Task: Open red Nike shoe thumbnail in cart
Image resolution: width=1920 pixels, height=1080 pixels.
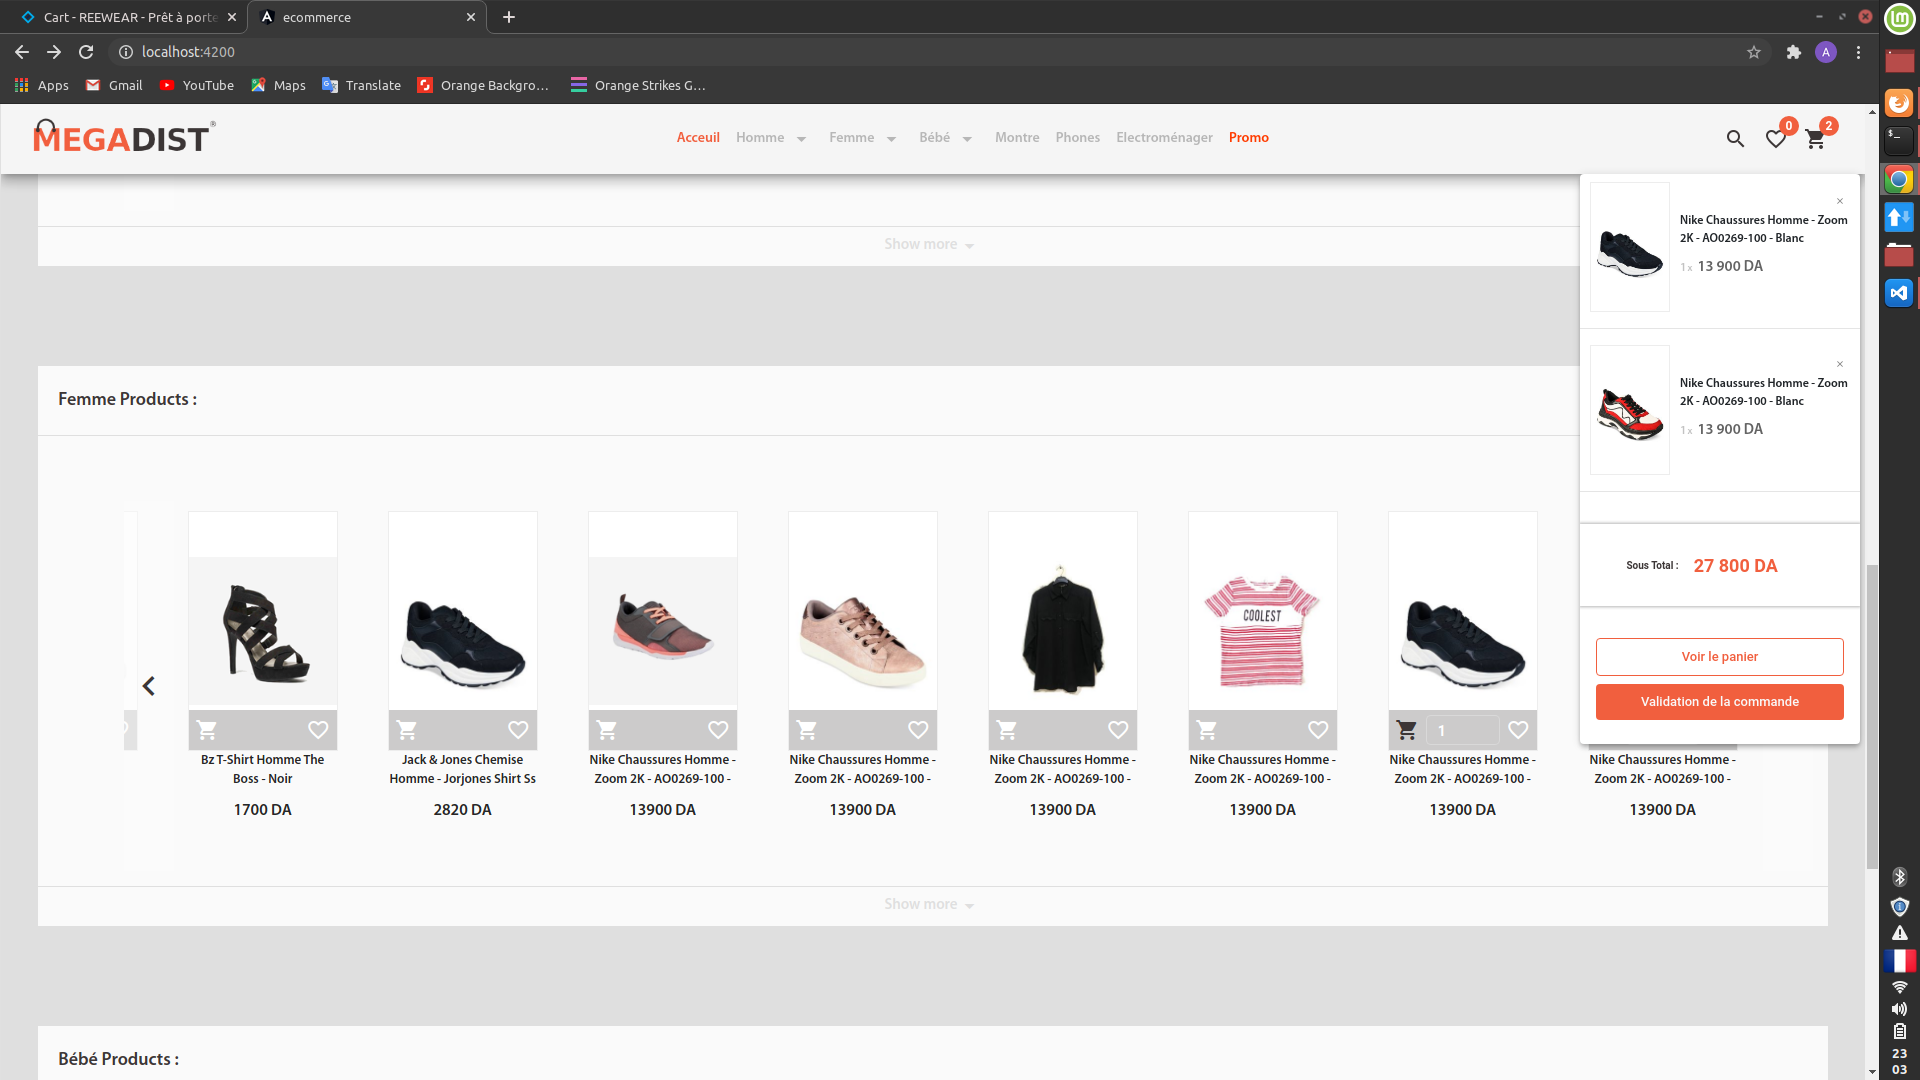Action: pyautogui.click(x=1630, y=410)
